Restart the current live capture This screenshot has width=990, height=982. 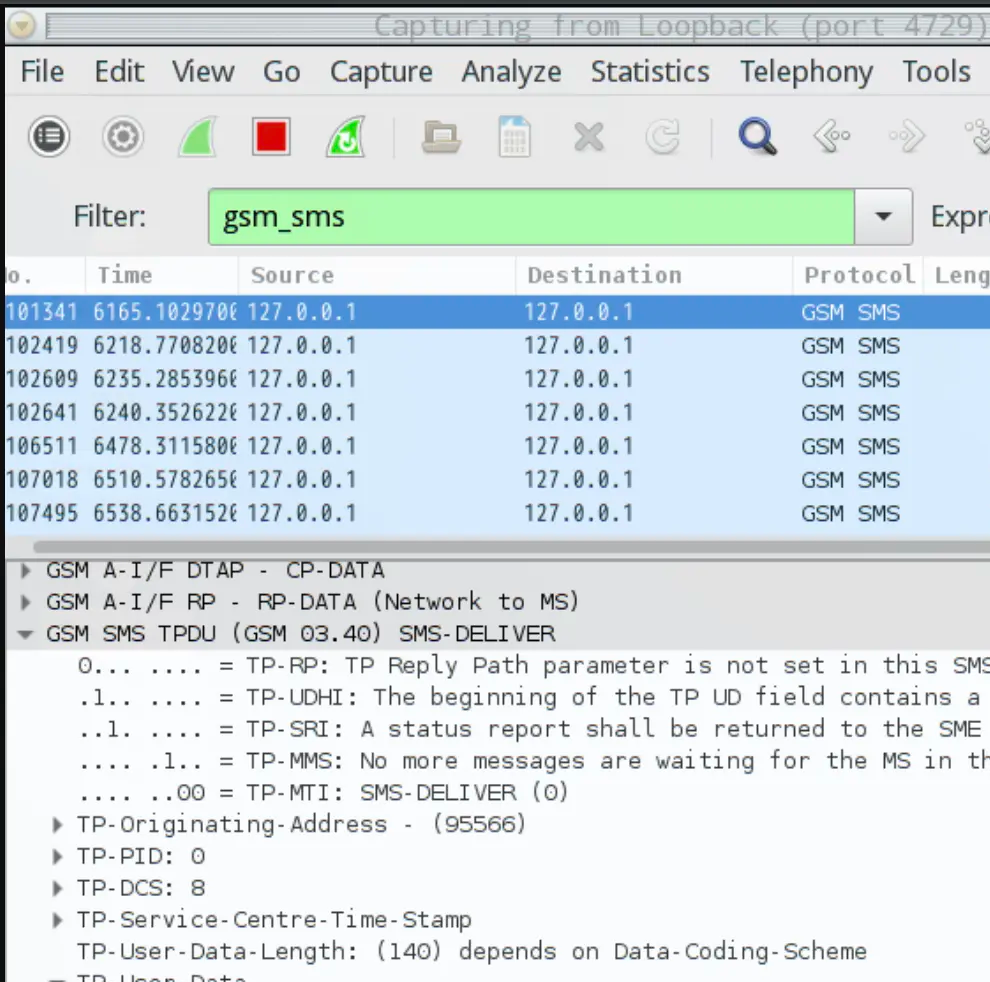(344, 136)
